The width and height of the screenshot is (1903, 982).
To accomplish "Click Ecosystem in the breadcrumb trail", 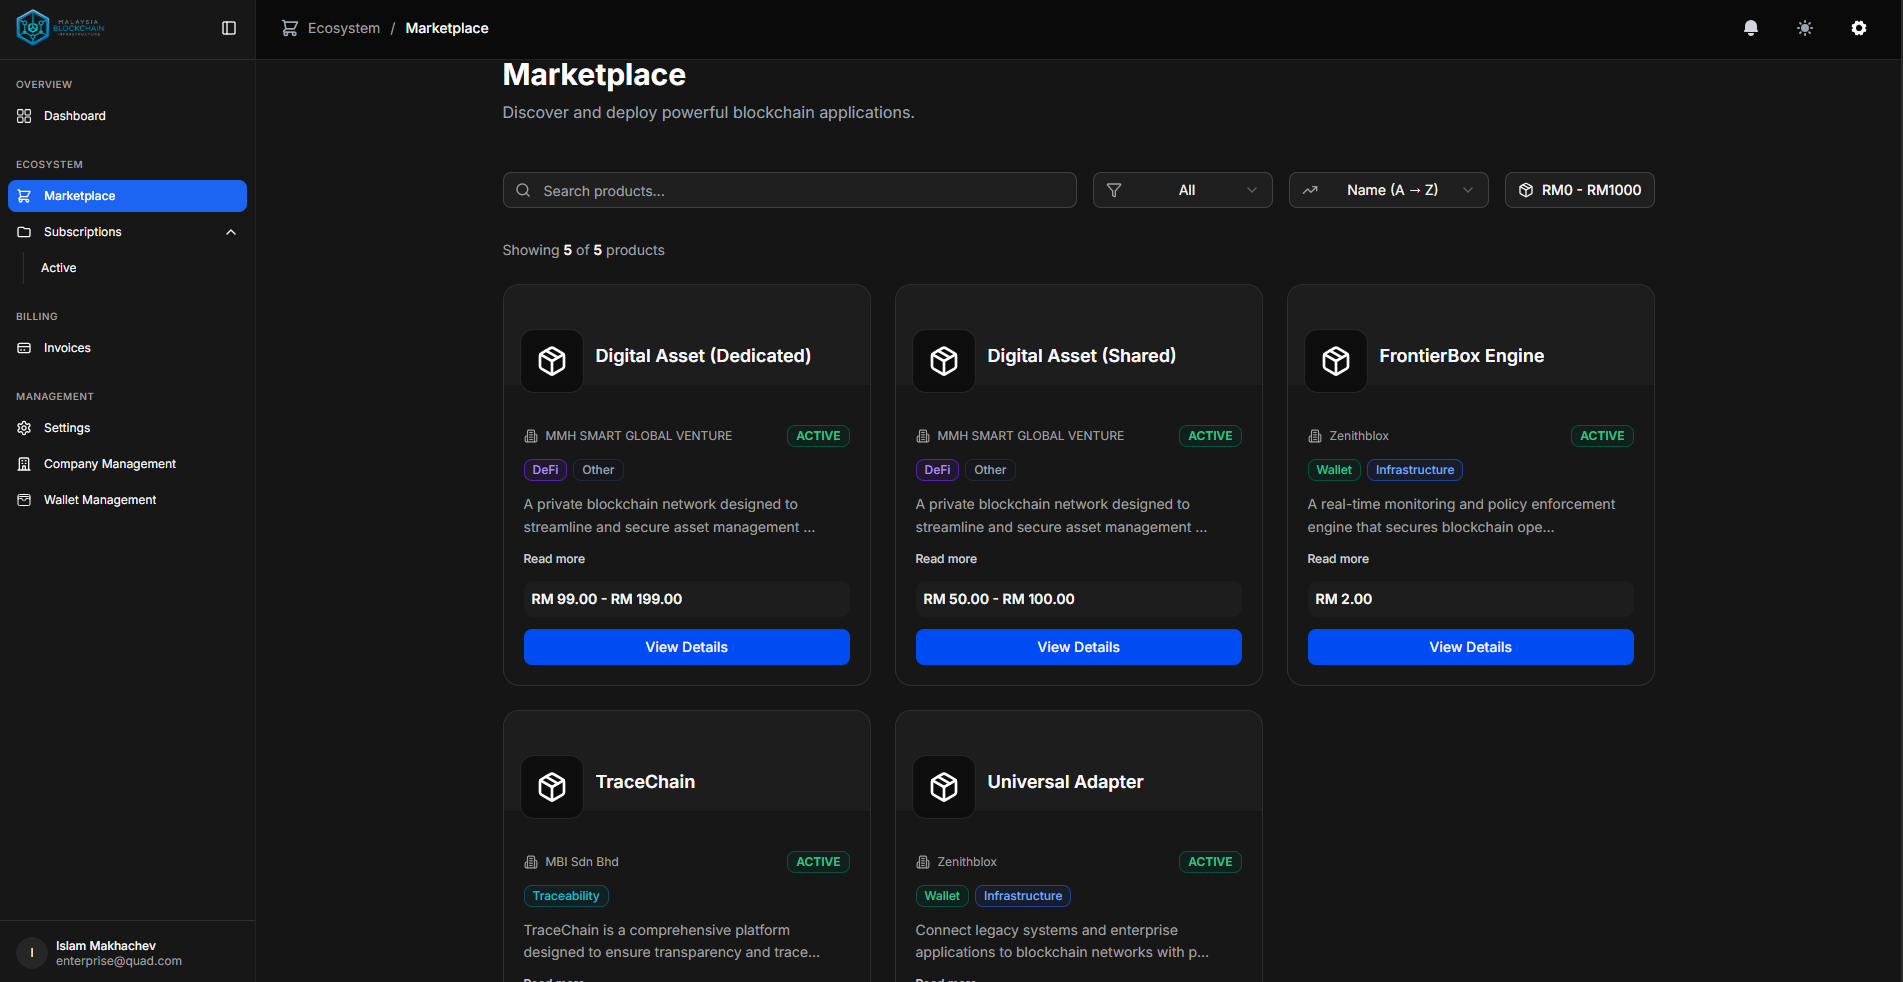I will [344, 28].
